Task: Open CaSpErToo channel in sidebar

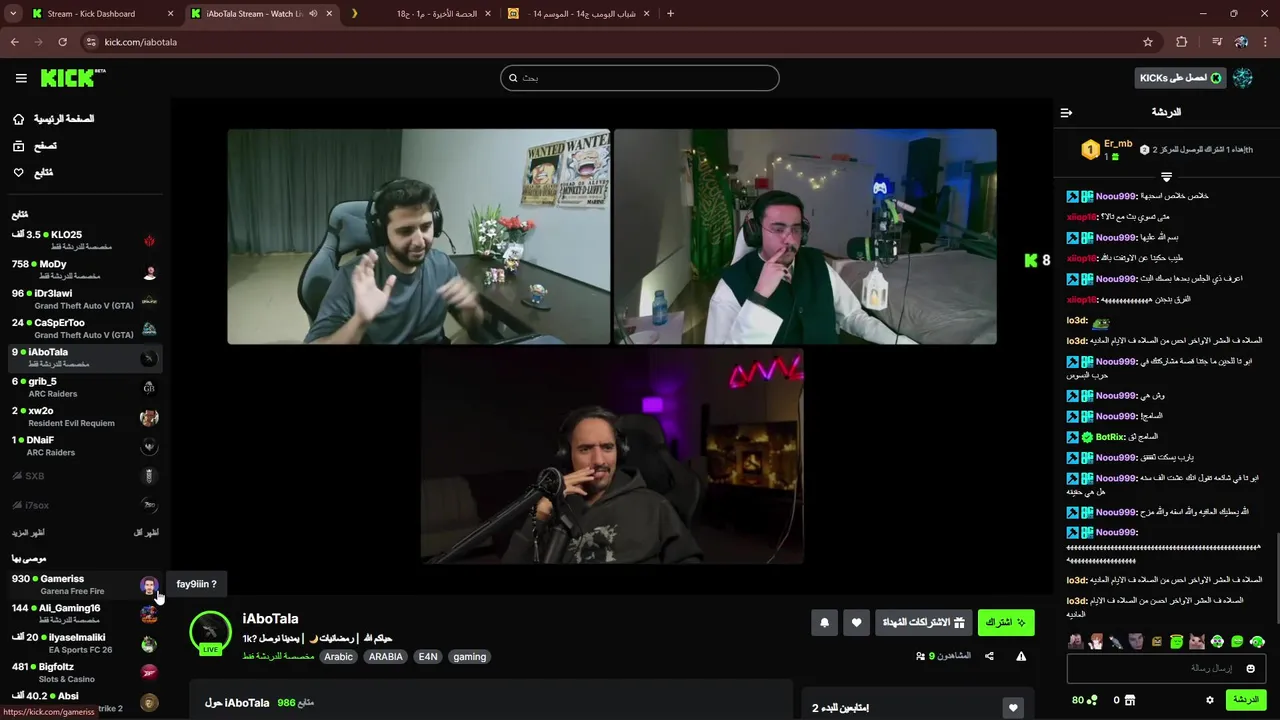Action: click(x=84, y=328)
